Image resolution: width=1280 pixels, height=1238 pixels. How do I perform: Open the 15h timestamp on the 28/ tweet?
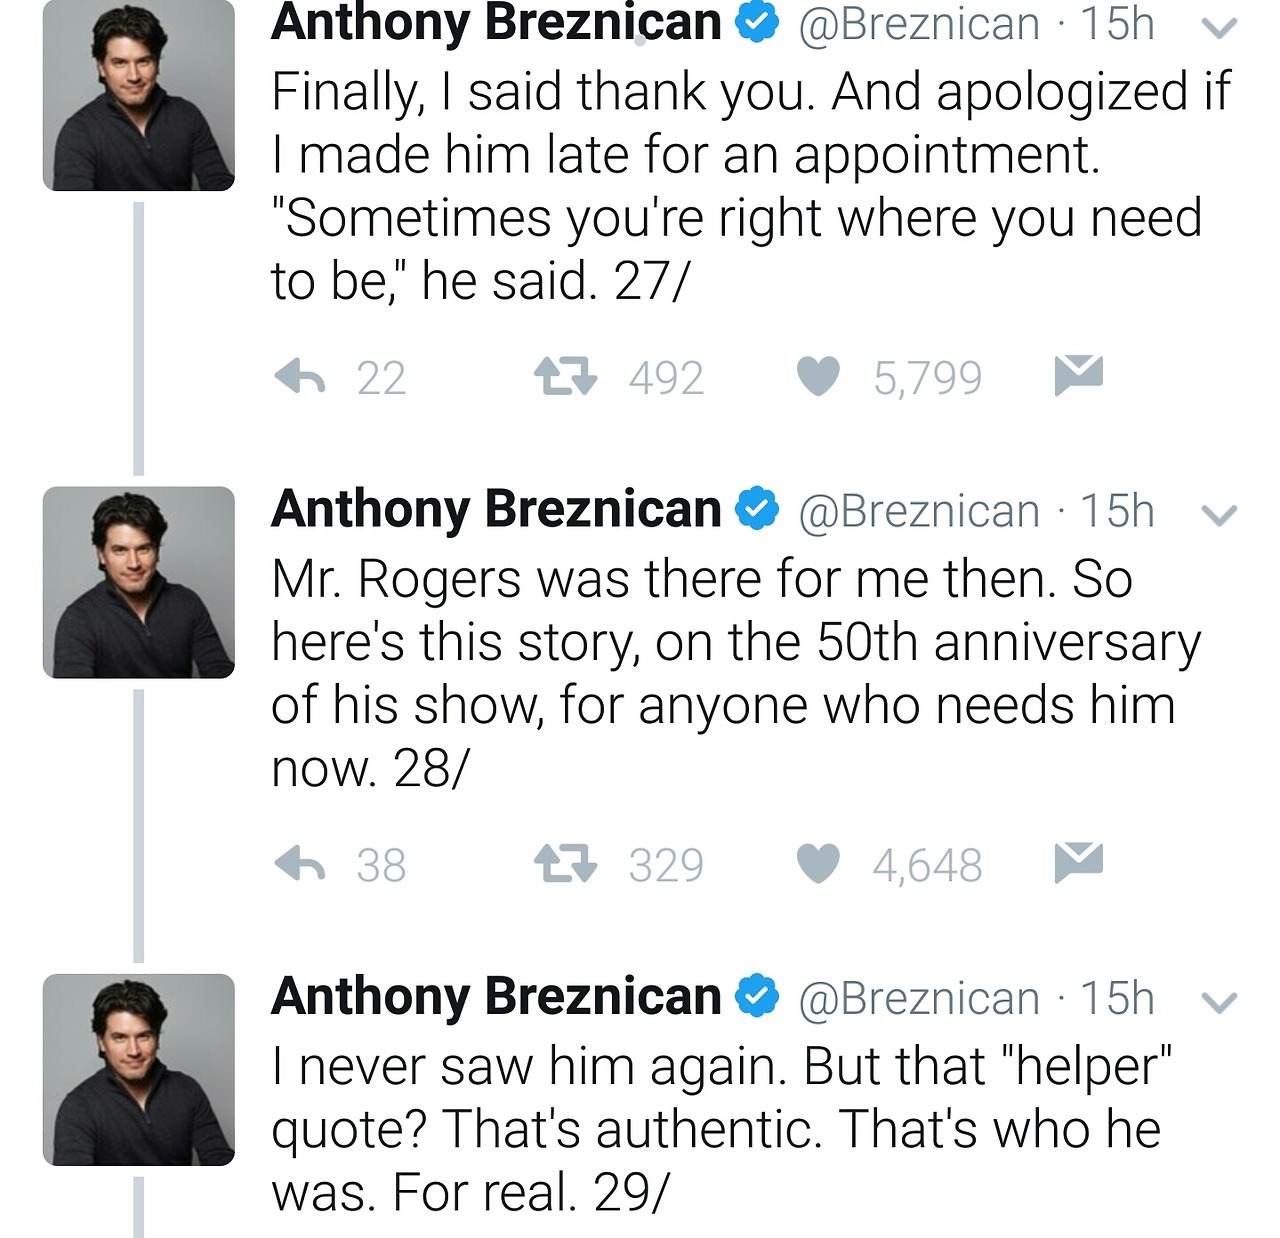[x=1117, y=512]
